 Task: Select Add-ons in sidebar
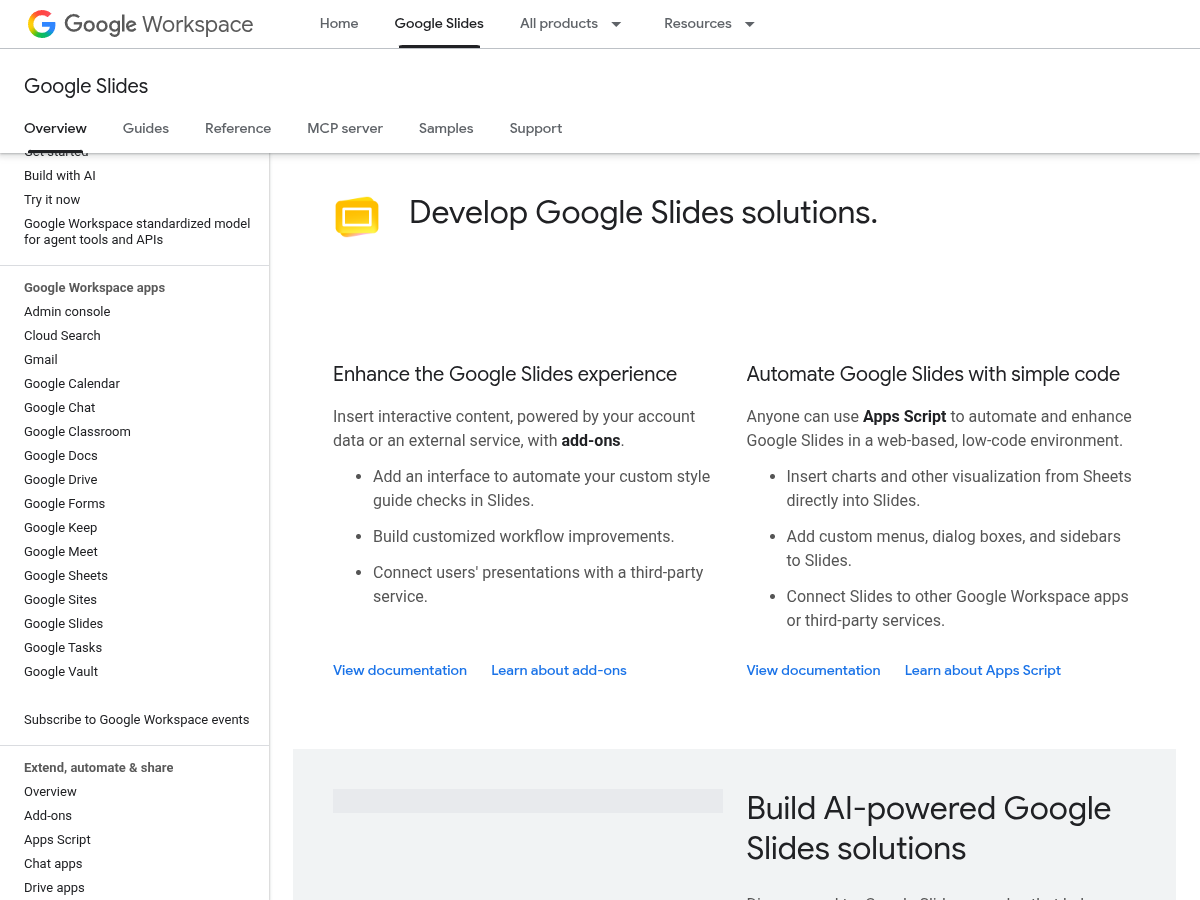pos(48,815)
